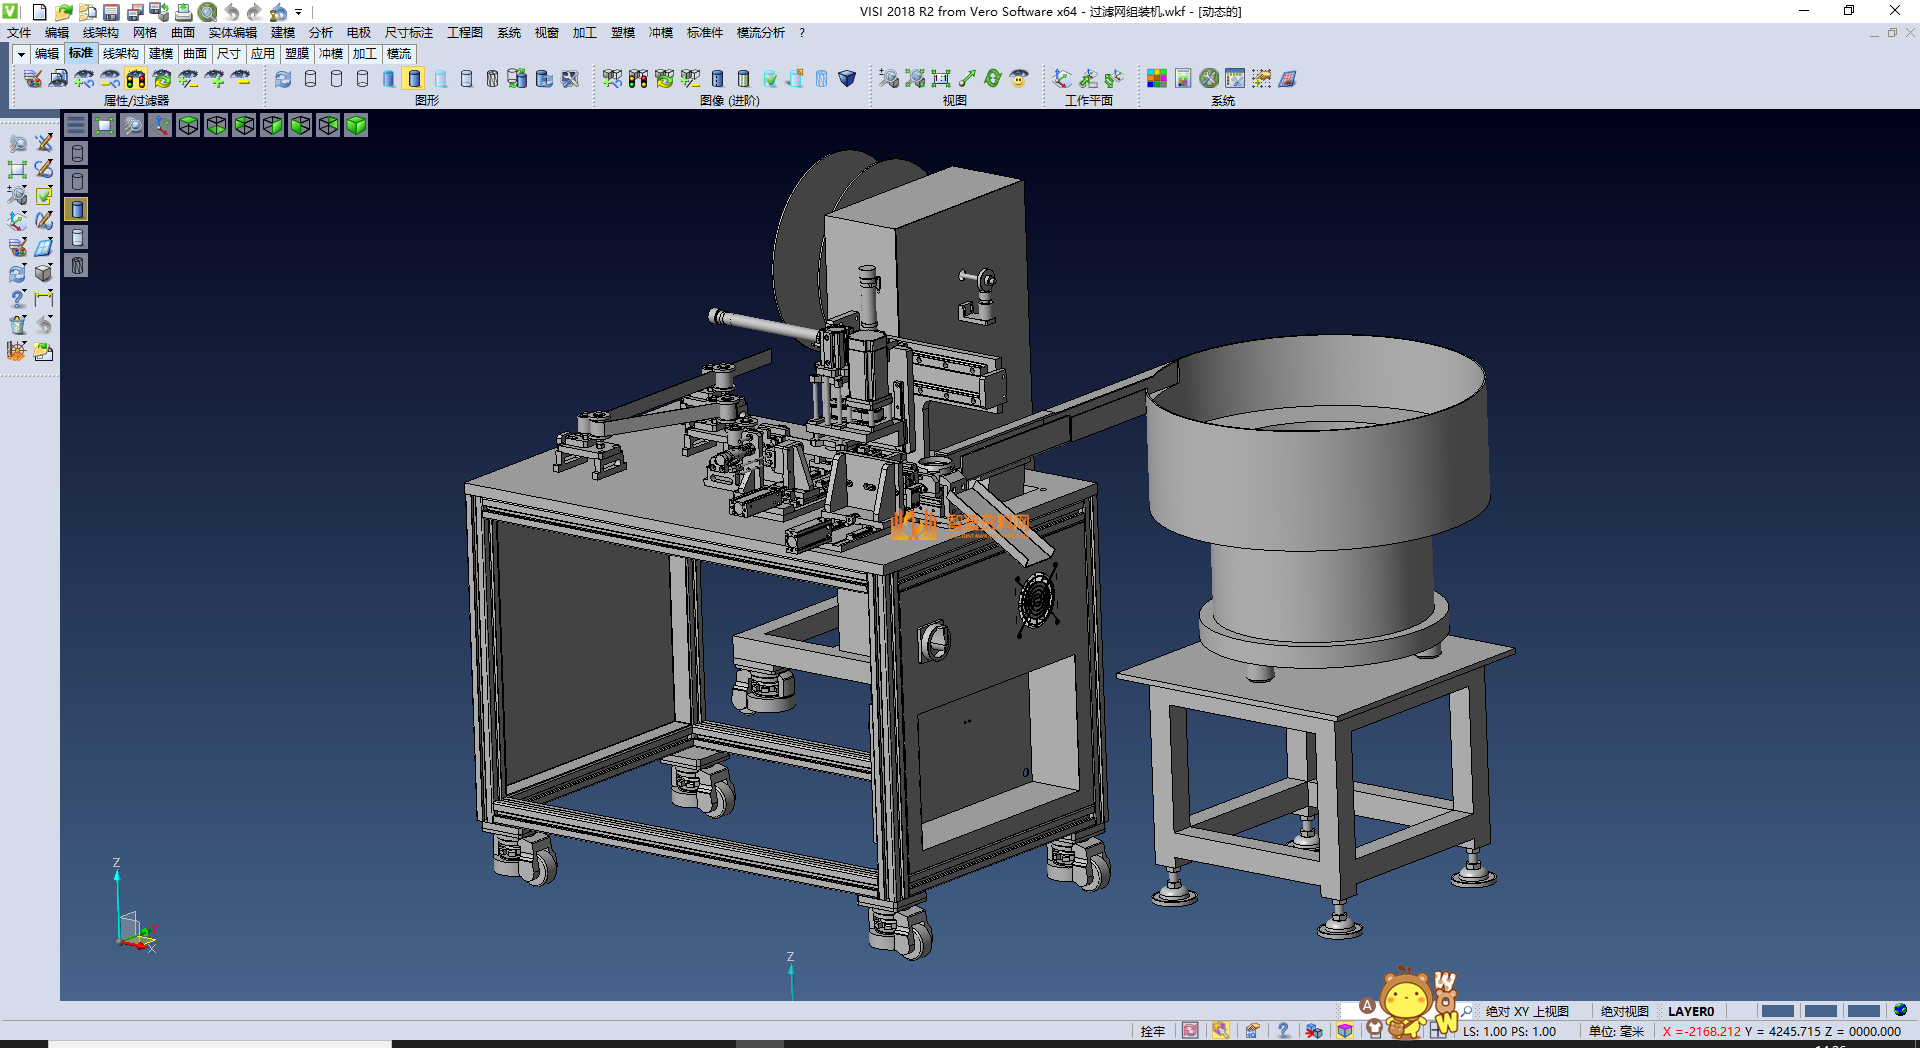The height and width of the screenshot is (1048, 1920).
Task: Click the 单位: 毫米 units label
Action: click(1616, 1031)
